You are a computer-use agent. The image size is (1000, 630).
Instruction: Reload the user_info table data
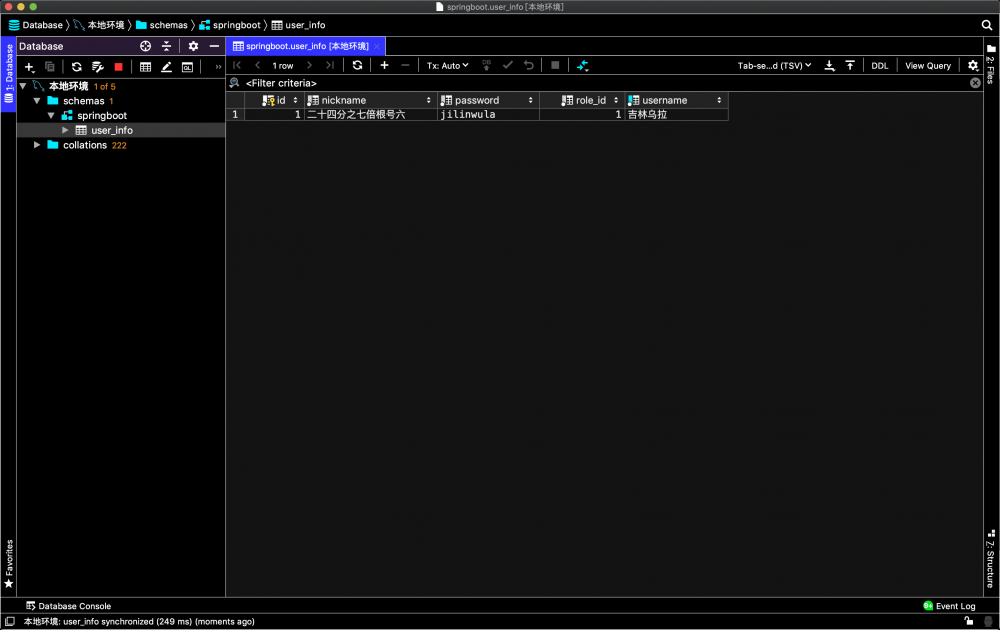point(357,65)
